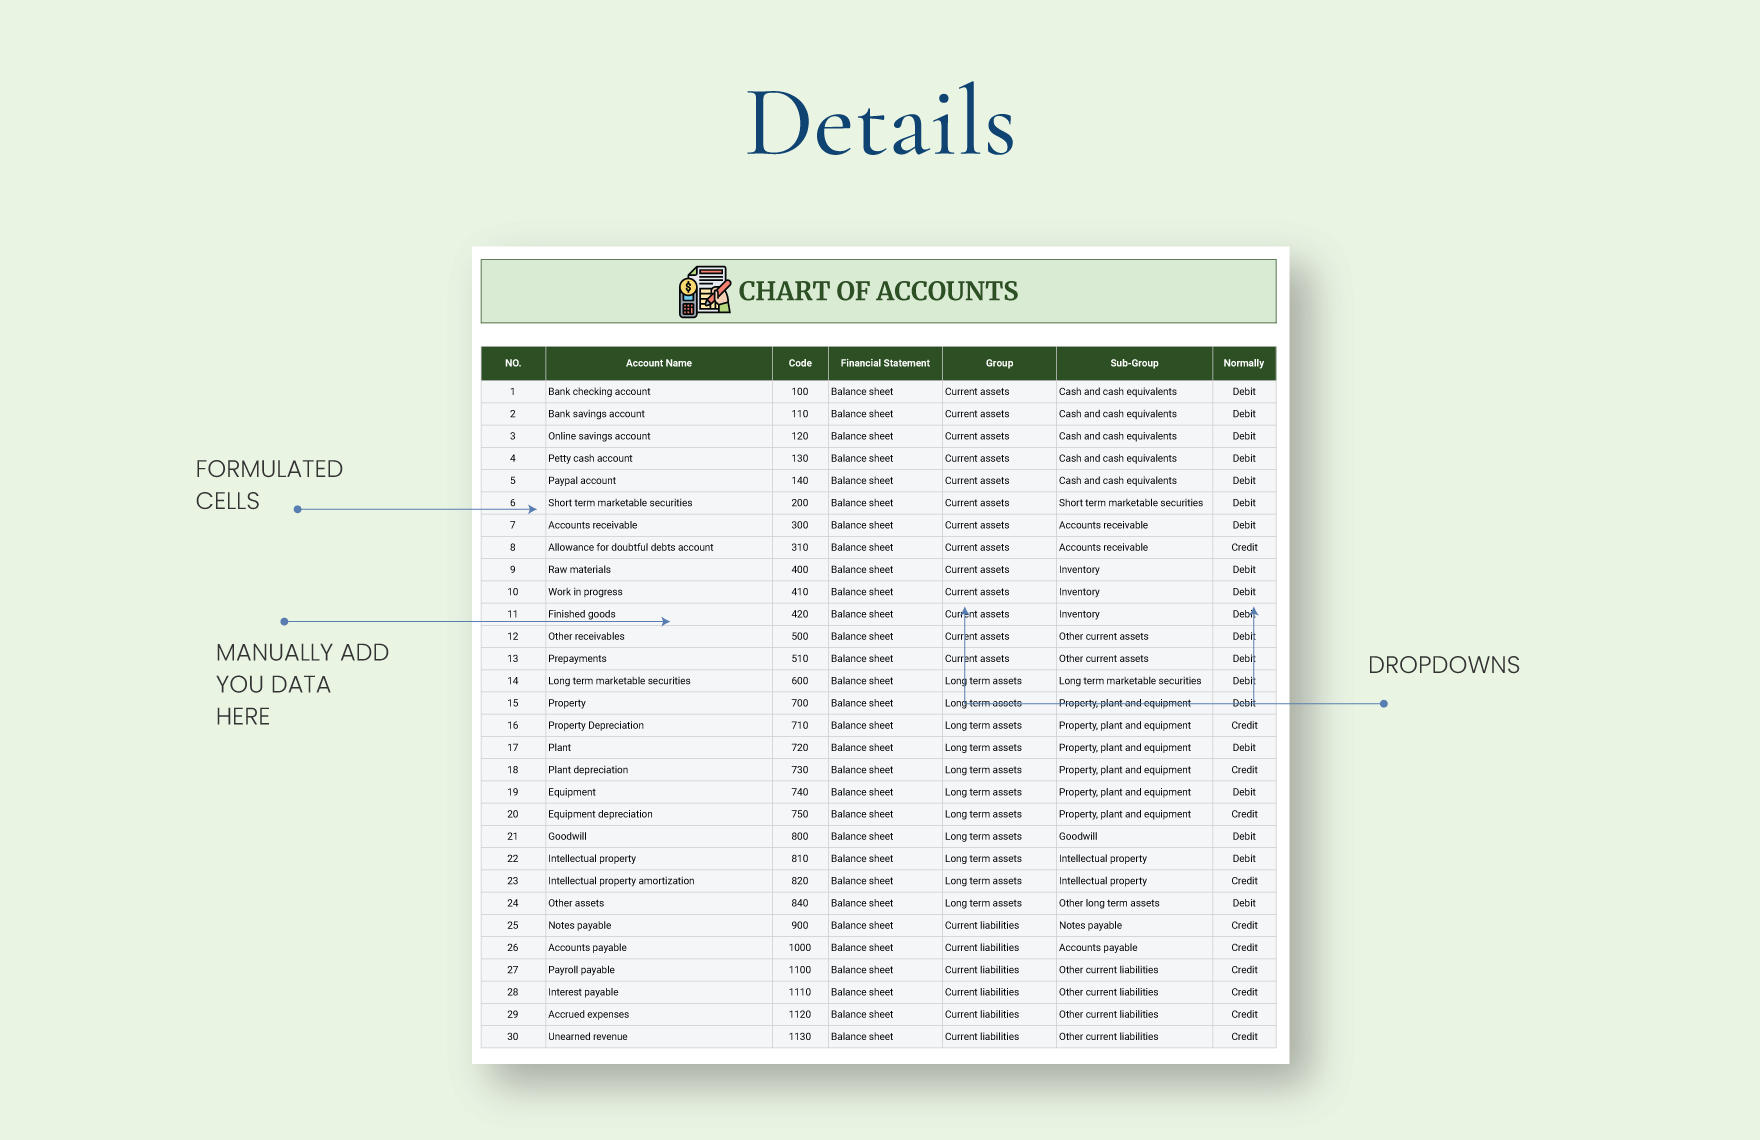The height and width of the screenshot is (1140, 1760).
Task: Click the DROPDOWNS annotation label
Action: pos(1444,664)
